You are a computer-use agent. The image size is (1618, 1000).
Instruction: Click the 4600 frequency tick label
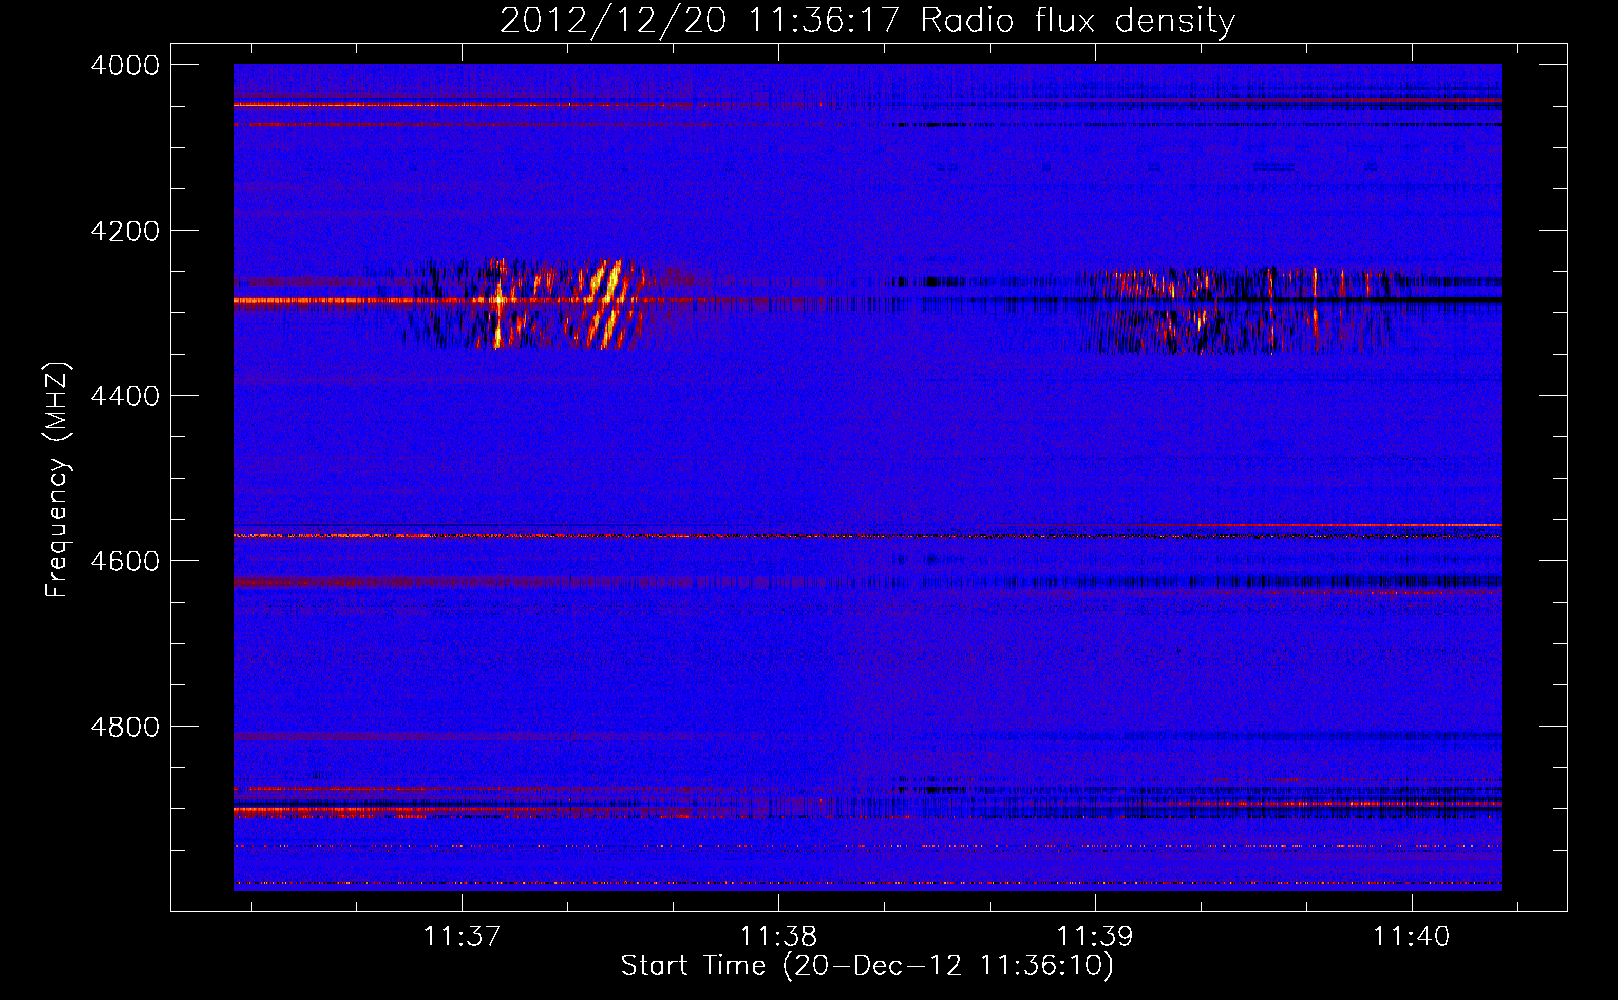pos(125,561)
